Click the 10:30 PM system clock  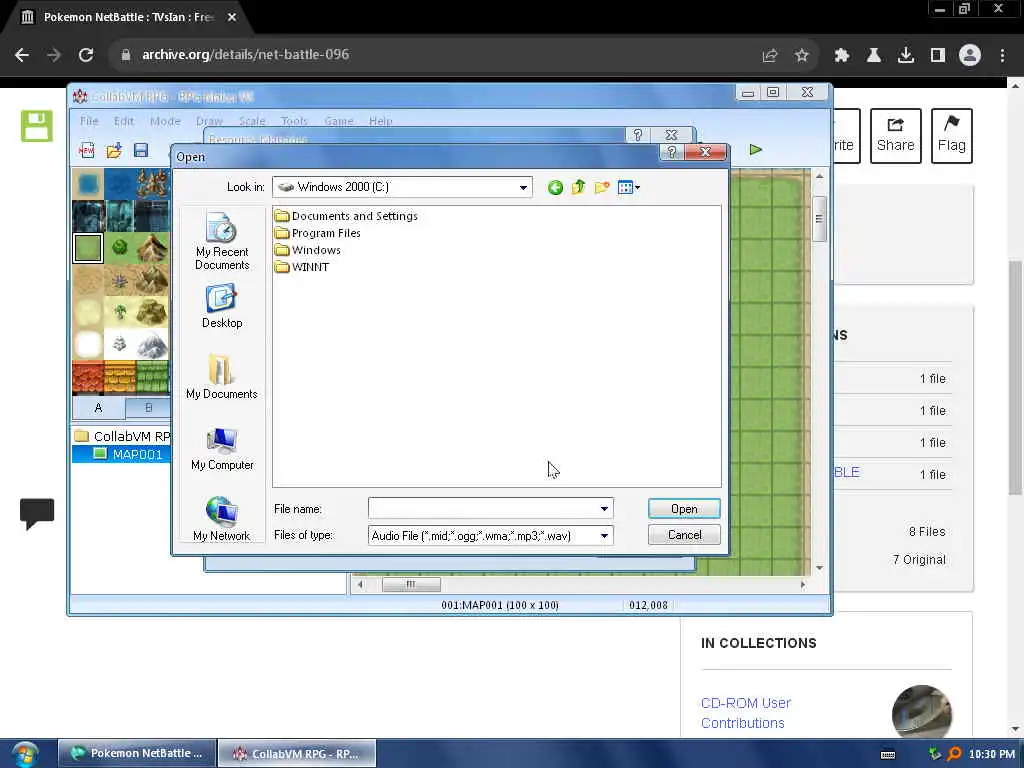[991, 754]
